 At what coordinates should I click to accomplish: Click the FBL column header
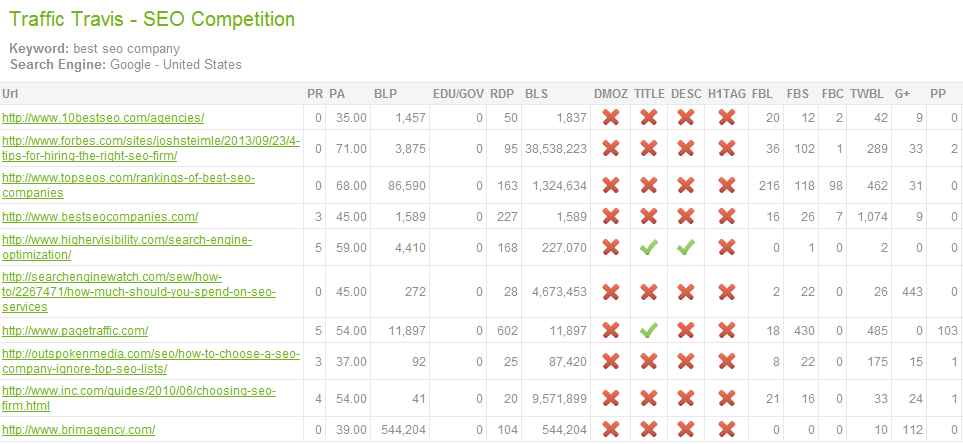762,94
